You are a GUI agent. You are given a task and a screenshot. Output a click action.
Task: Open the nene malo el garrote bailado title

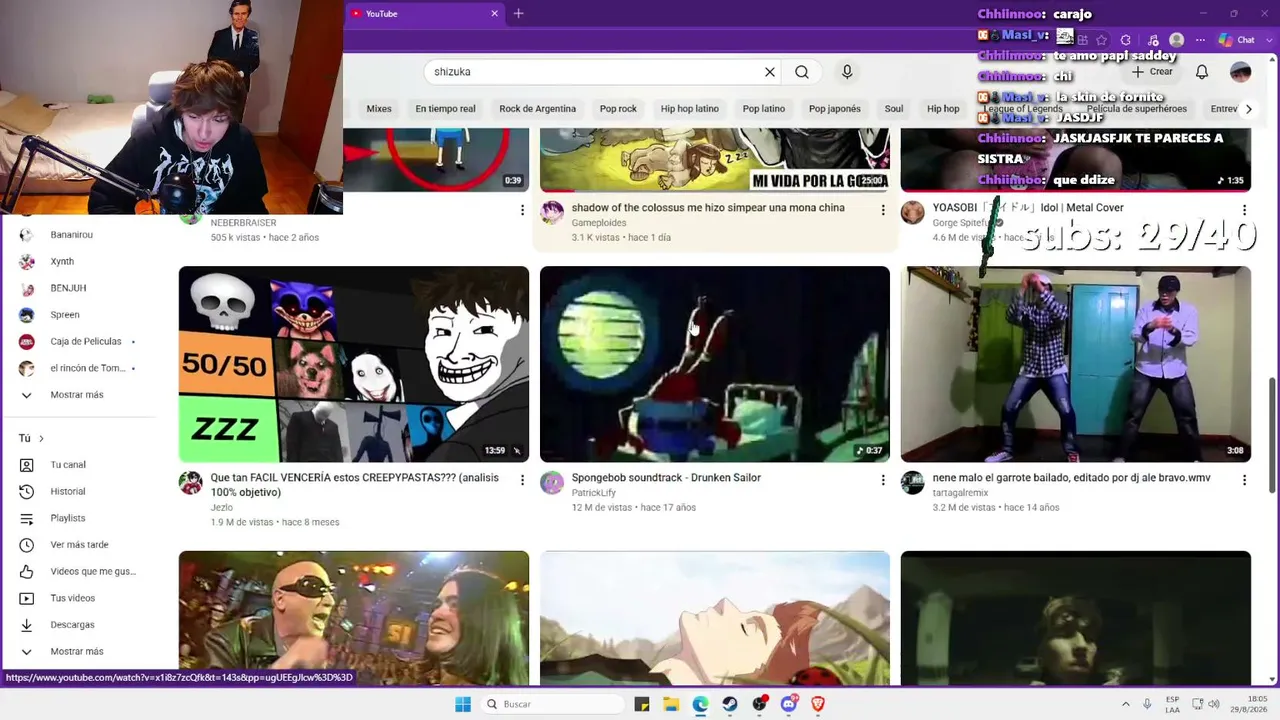(1072, 478)
